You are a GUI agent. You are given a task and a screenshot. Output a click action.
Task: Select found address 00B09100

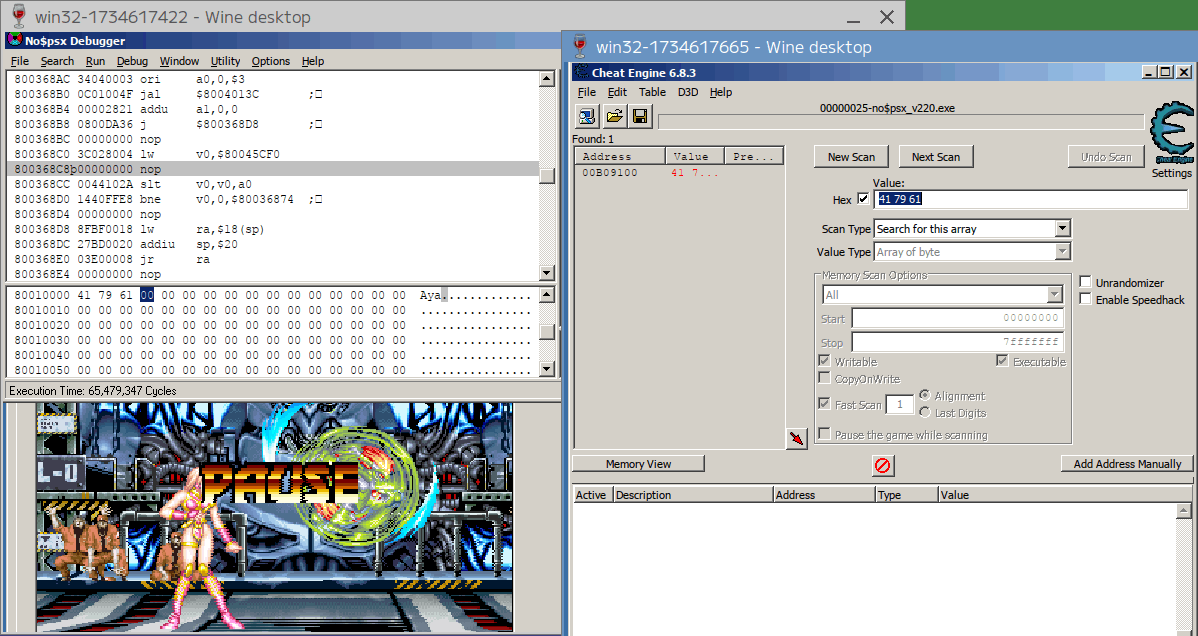coord(679,173)
